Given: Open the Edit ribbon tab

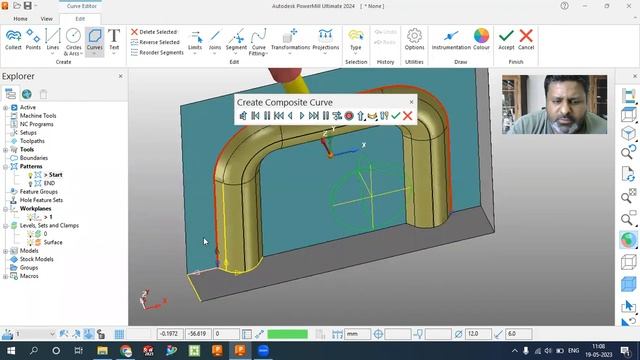Looking at the screenshot, I should 80,19.
